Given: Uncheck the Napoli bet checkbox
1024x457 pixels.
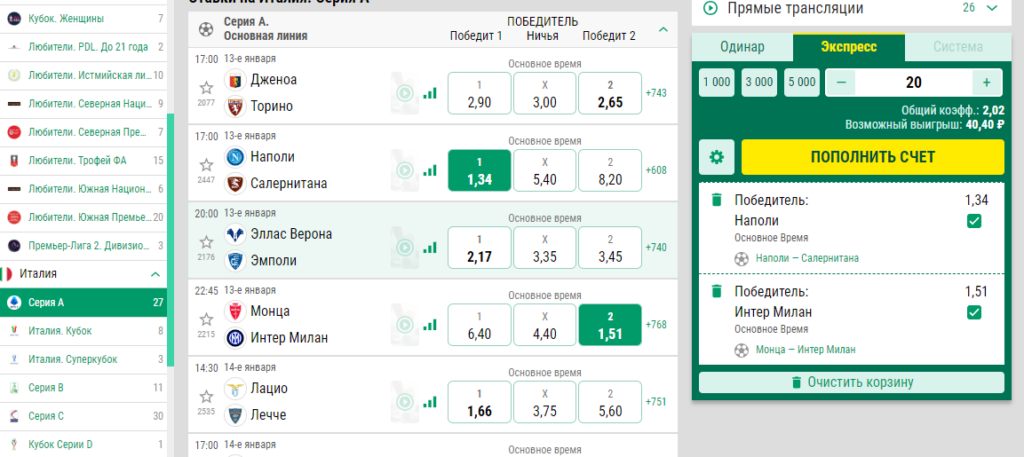Looking at the screenshot, I should [x=974, y=222].
